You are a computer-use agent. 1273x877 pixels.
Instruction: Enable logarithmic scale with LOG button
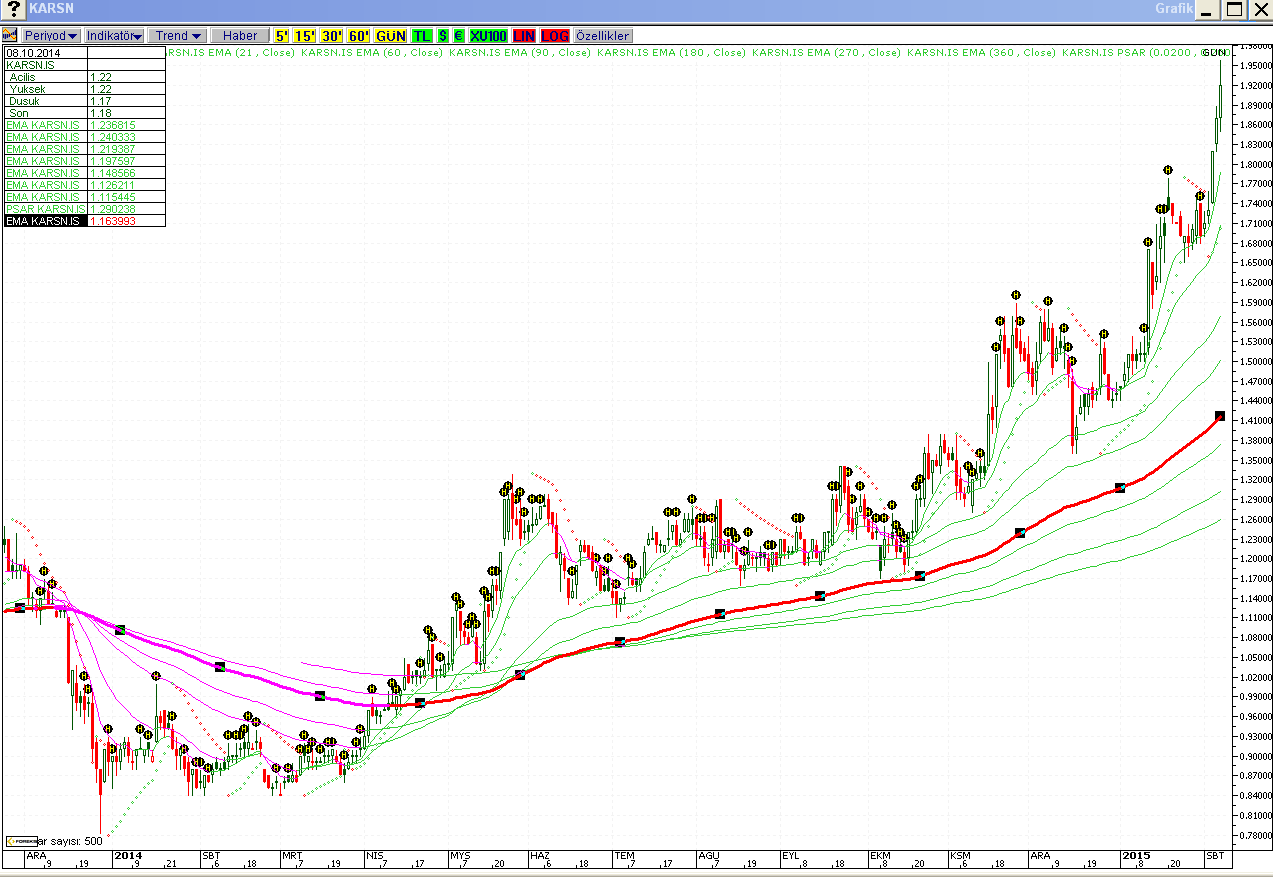tap(555, 35)
